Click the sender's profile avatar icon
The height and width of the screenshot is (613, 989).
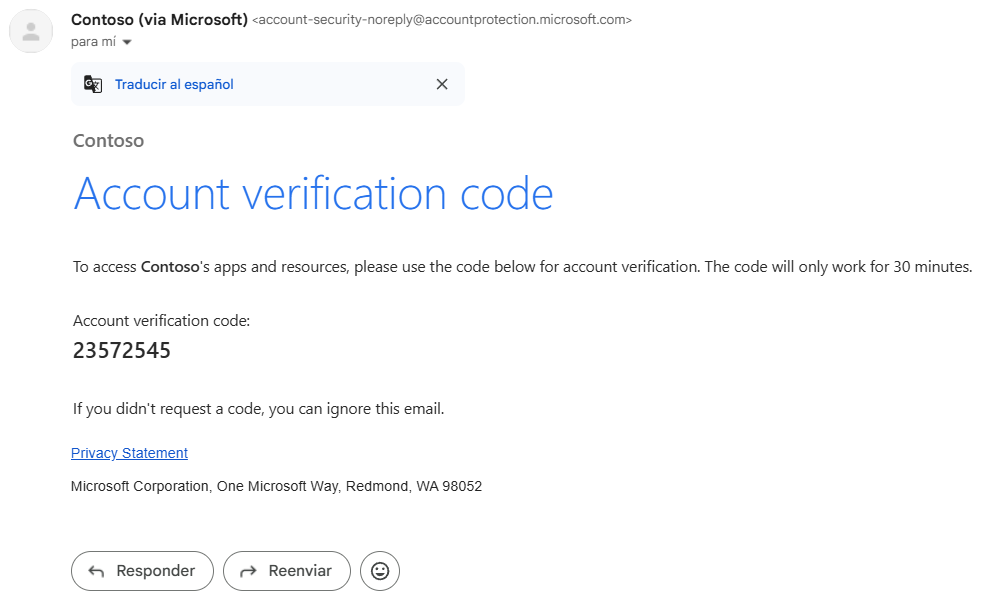pos(31,31)
